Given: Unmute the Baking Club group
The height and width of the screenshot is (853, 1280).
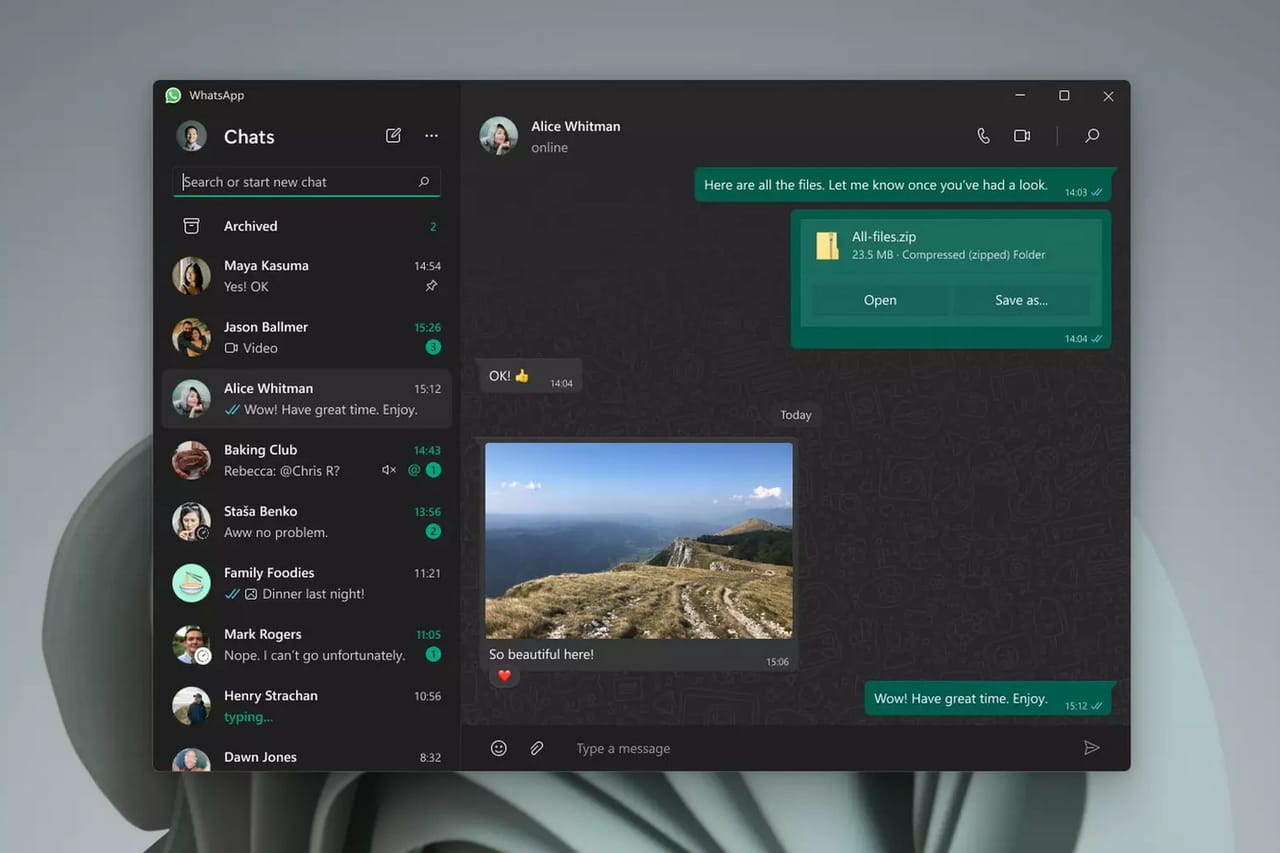Looking at the screenshot, I should coord(388,469).
